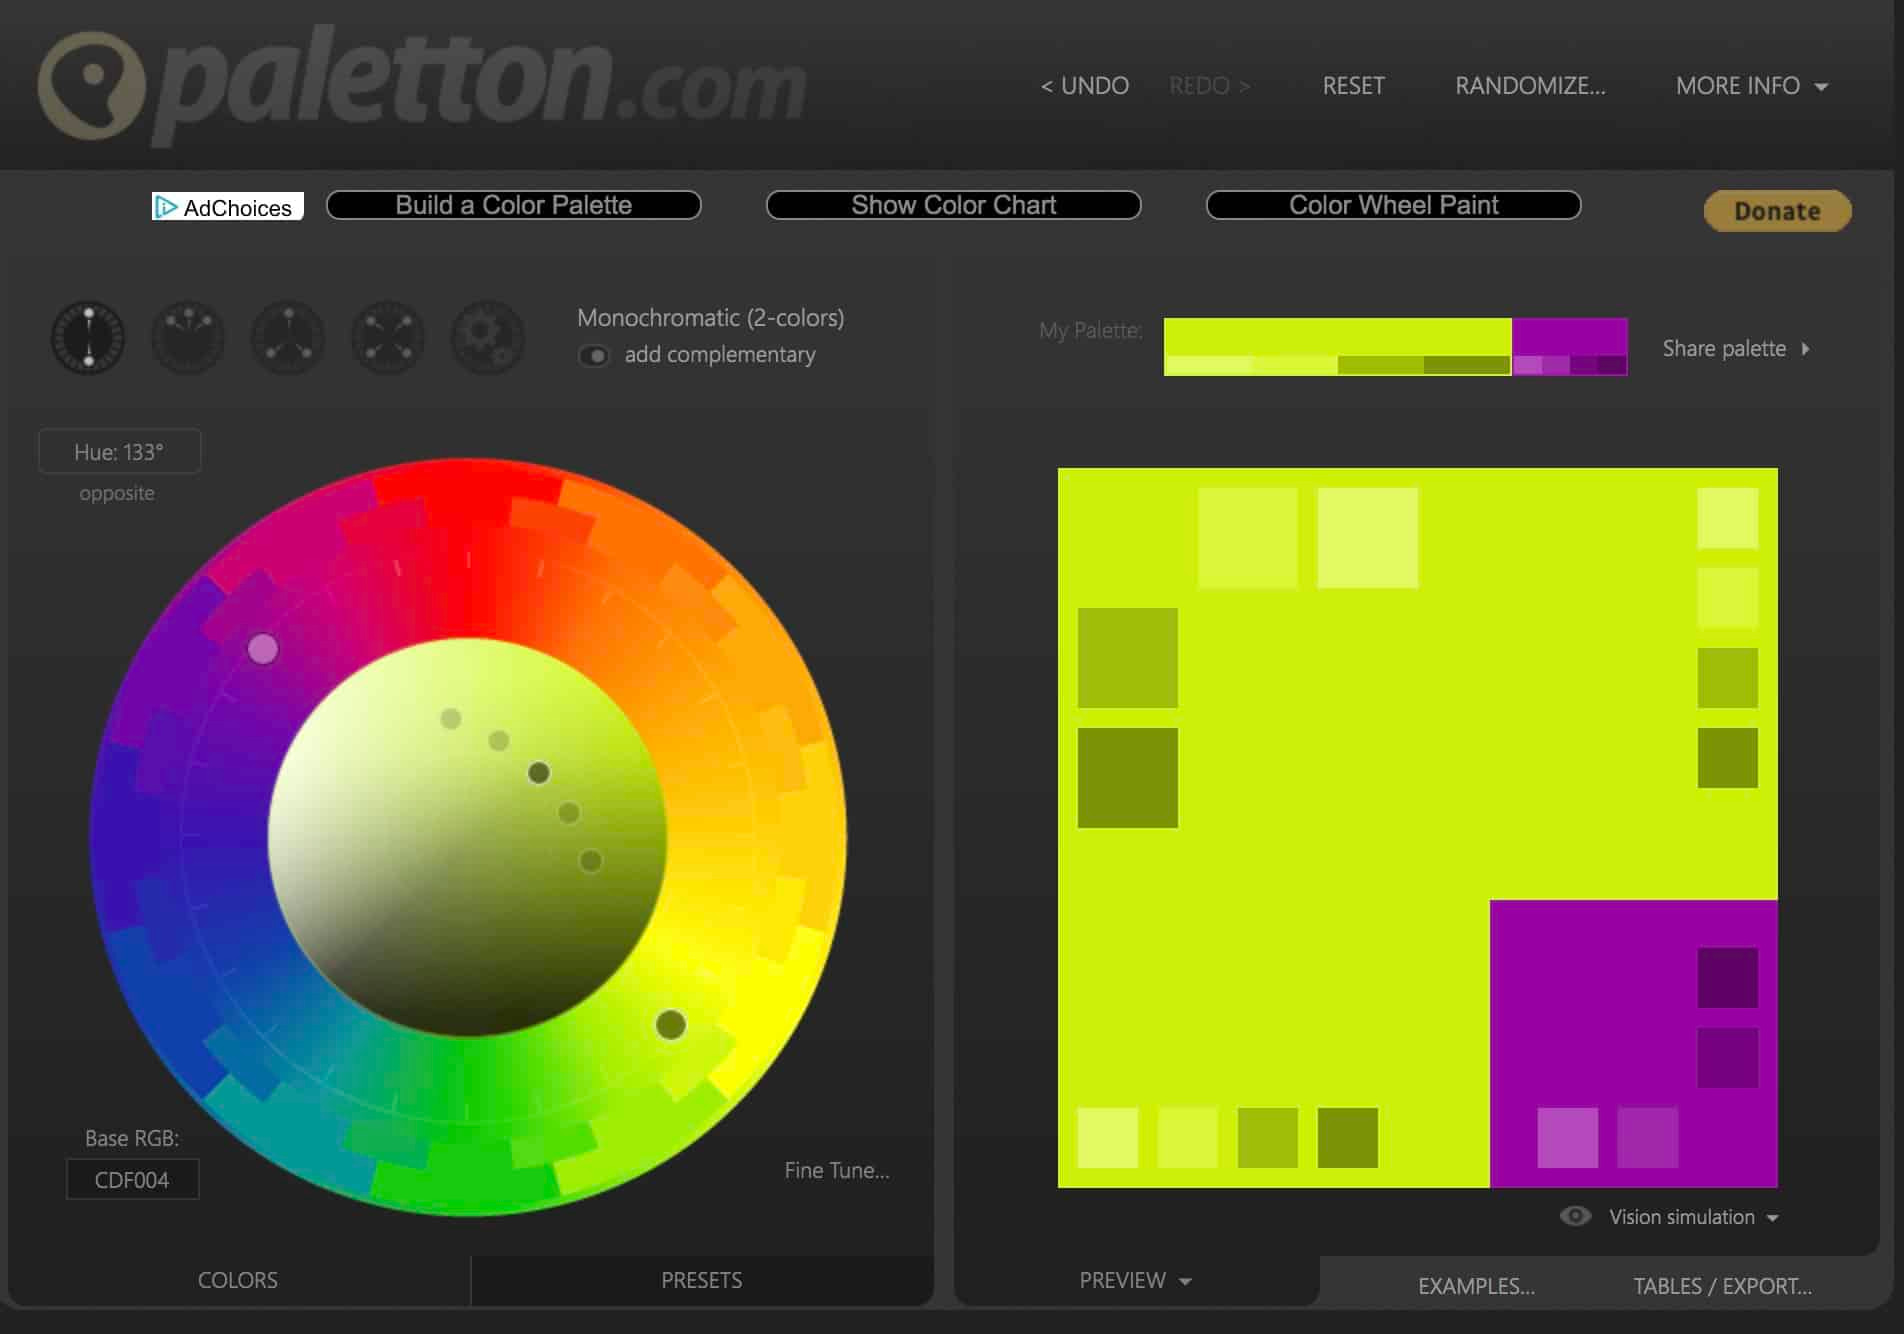Expand the PREVIEW dropdown
1904x1334 pixels.
coord(1135,1280)
